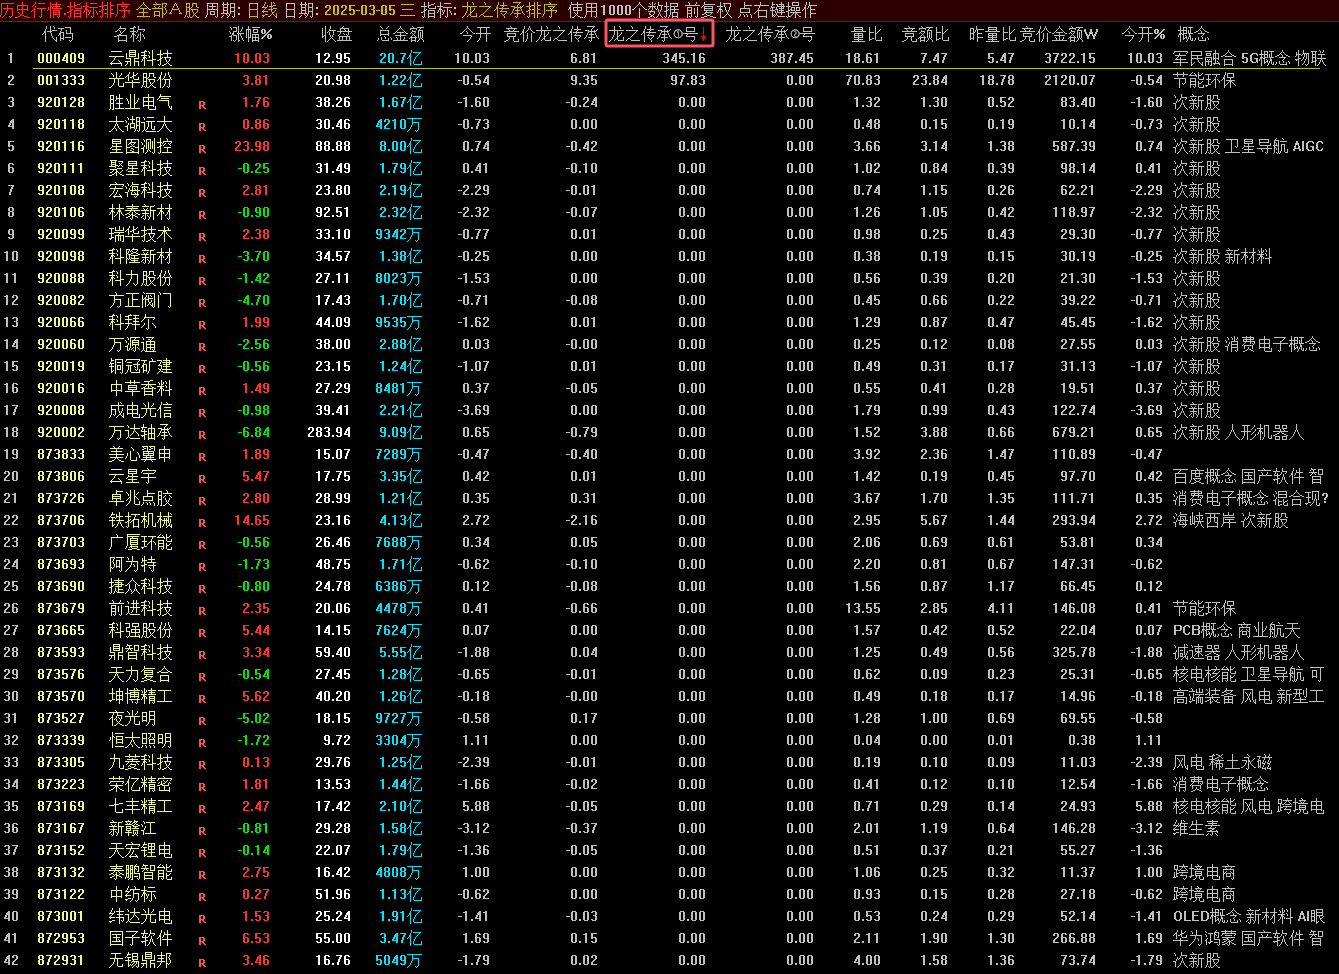The height and width of the screenshot is (974, 1339).
Task: Click 历史行情.指标排序 title text
Action: [x=65, y=10]
